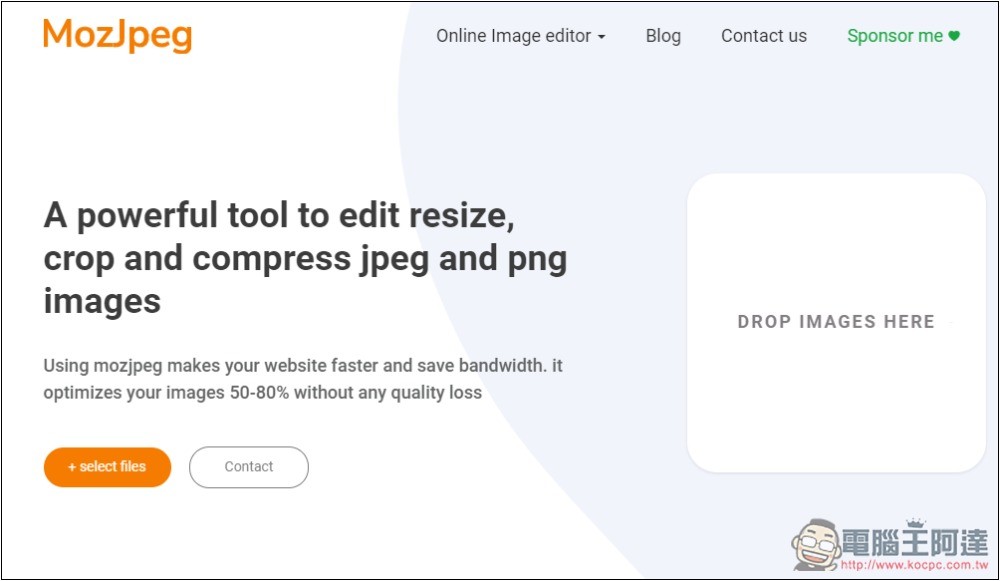Click the paragraph starting 'Using mozjpeg makes your website'
Image resolution: width=1000 pixels, height=581 pixels.
pos(303,379)
